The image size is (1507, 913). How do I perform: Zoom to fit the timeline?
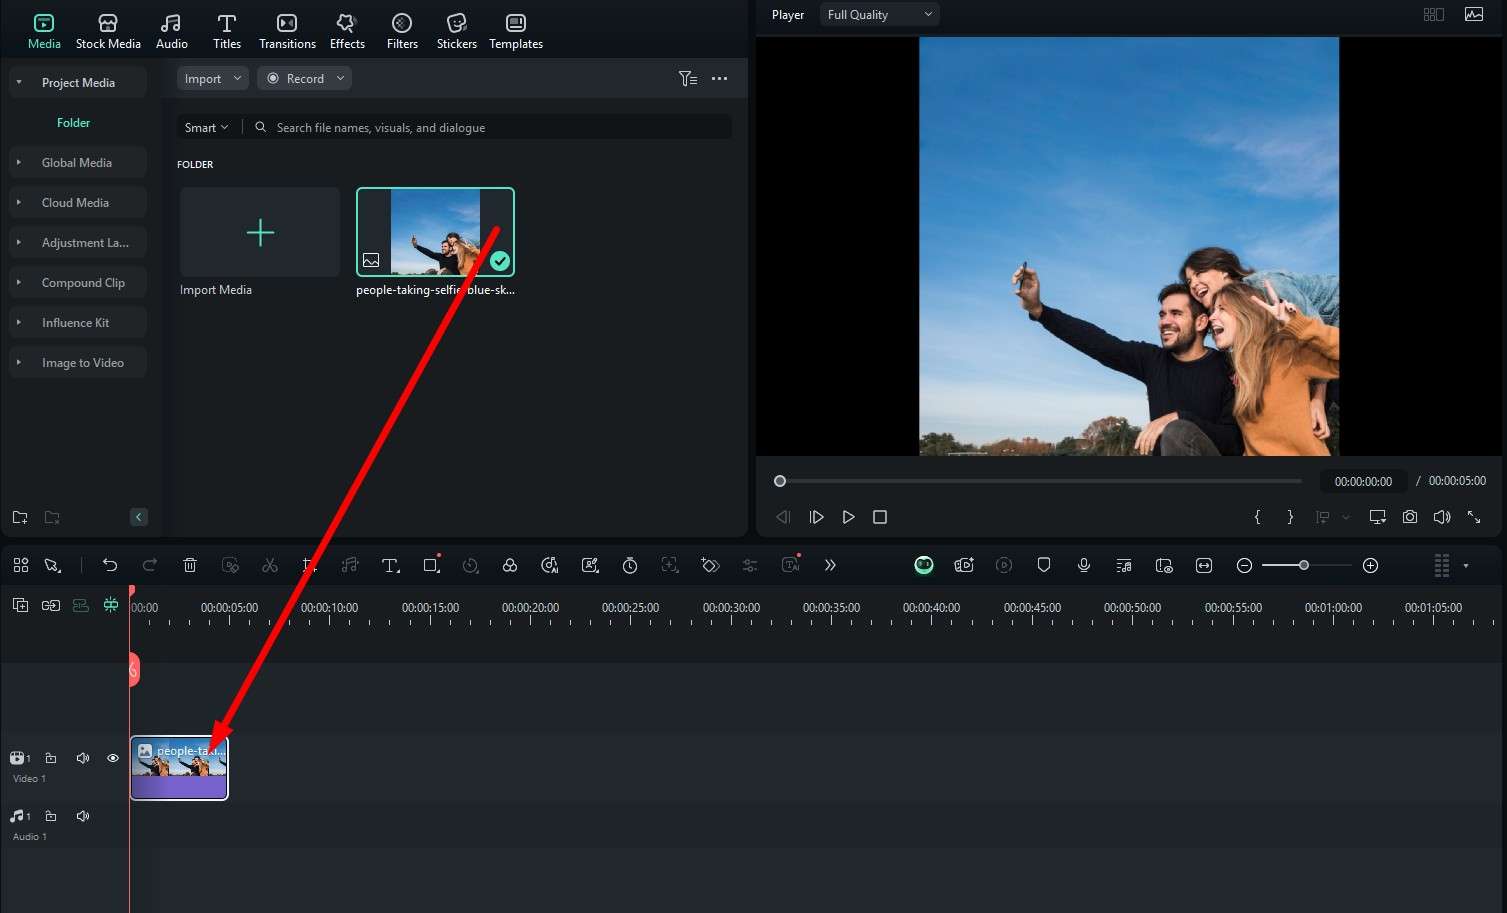(x=1204, y=565)
